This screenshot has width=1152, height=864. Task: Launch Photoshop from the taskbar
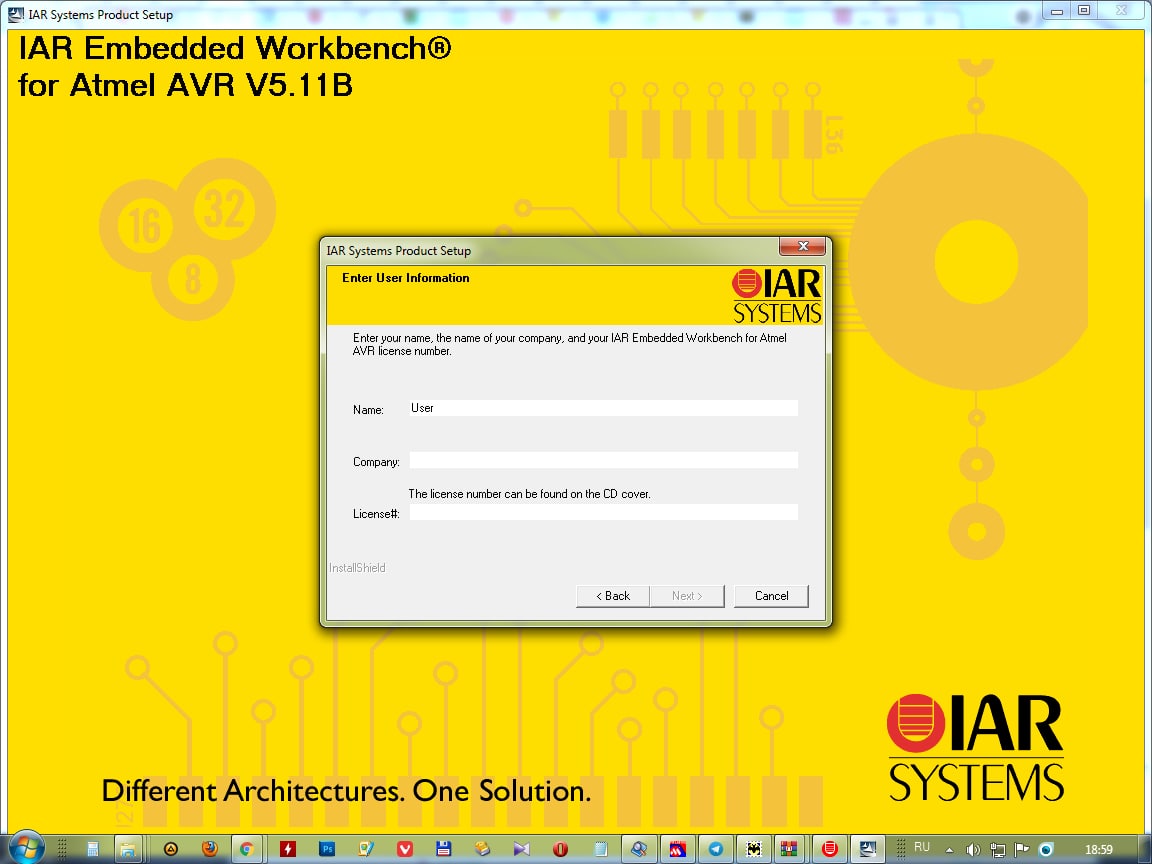[x=327, y=849]
